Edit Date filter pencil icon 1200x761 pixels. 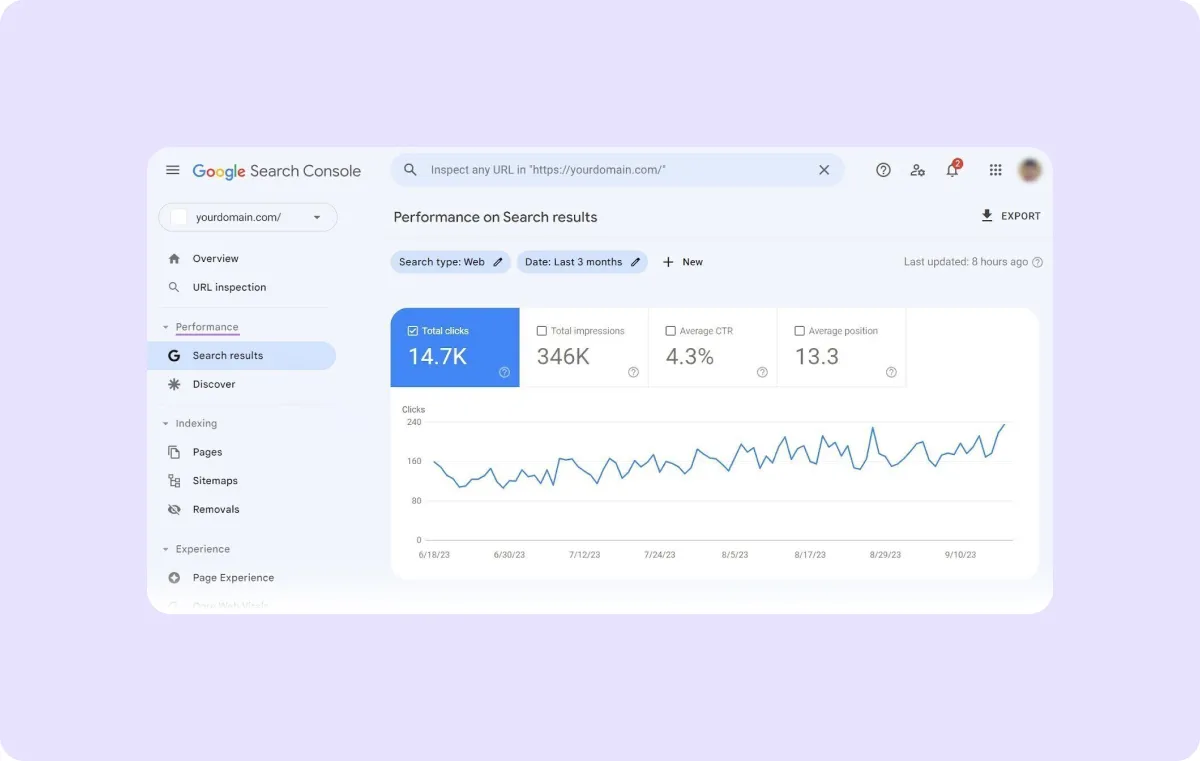click(x=635, y=262)
